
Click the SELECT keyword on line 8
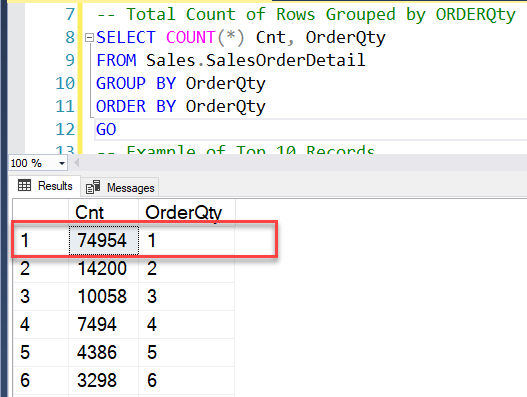pos(126,37)
